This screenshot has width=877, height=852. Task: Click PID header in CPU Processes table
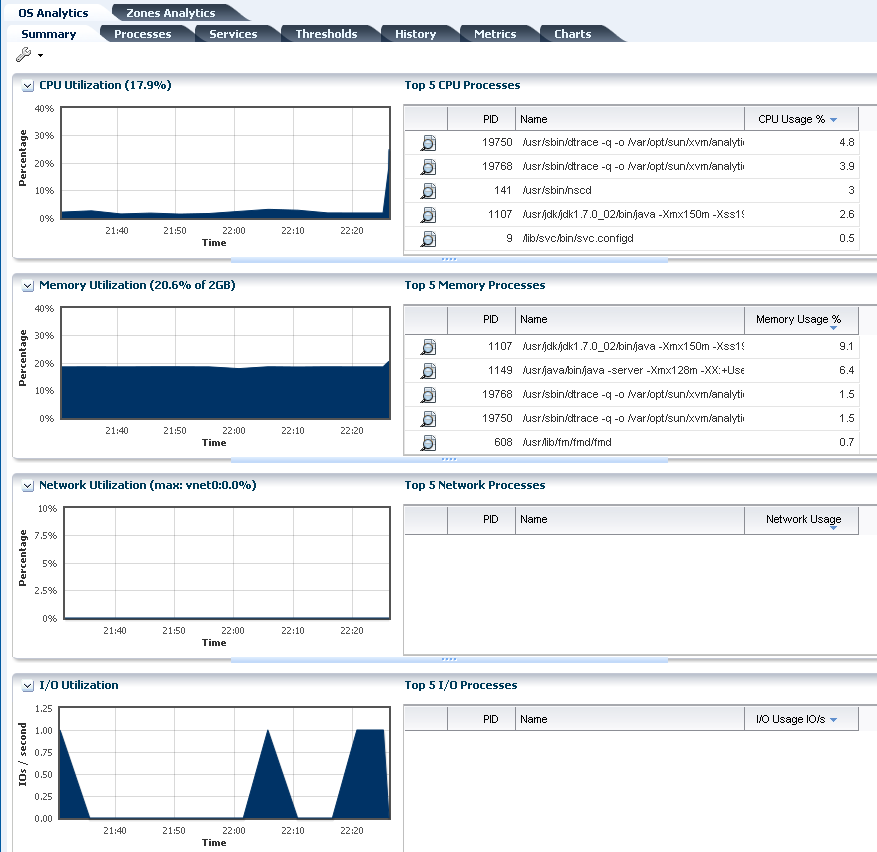[482, 119]
